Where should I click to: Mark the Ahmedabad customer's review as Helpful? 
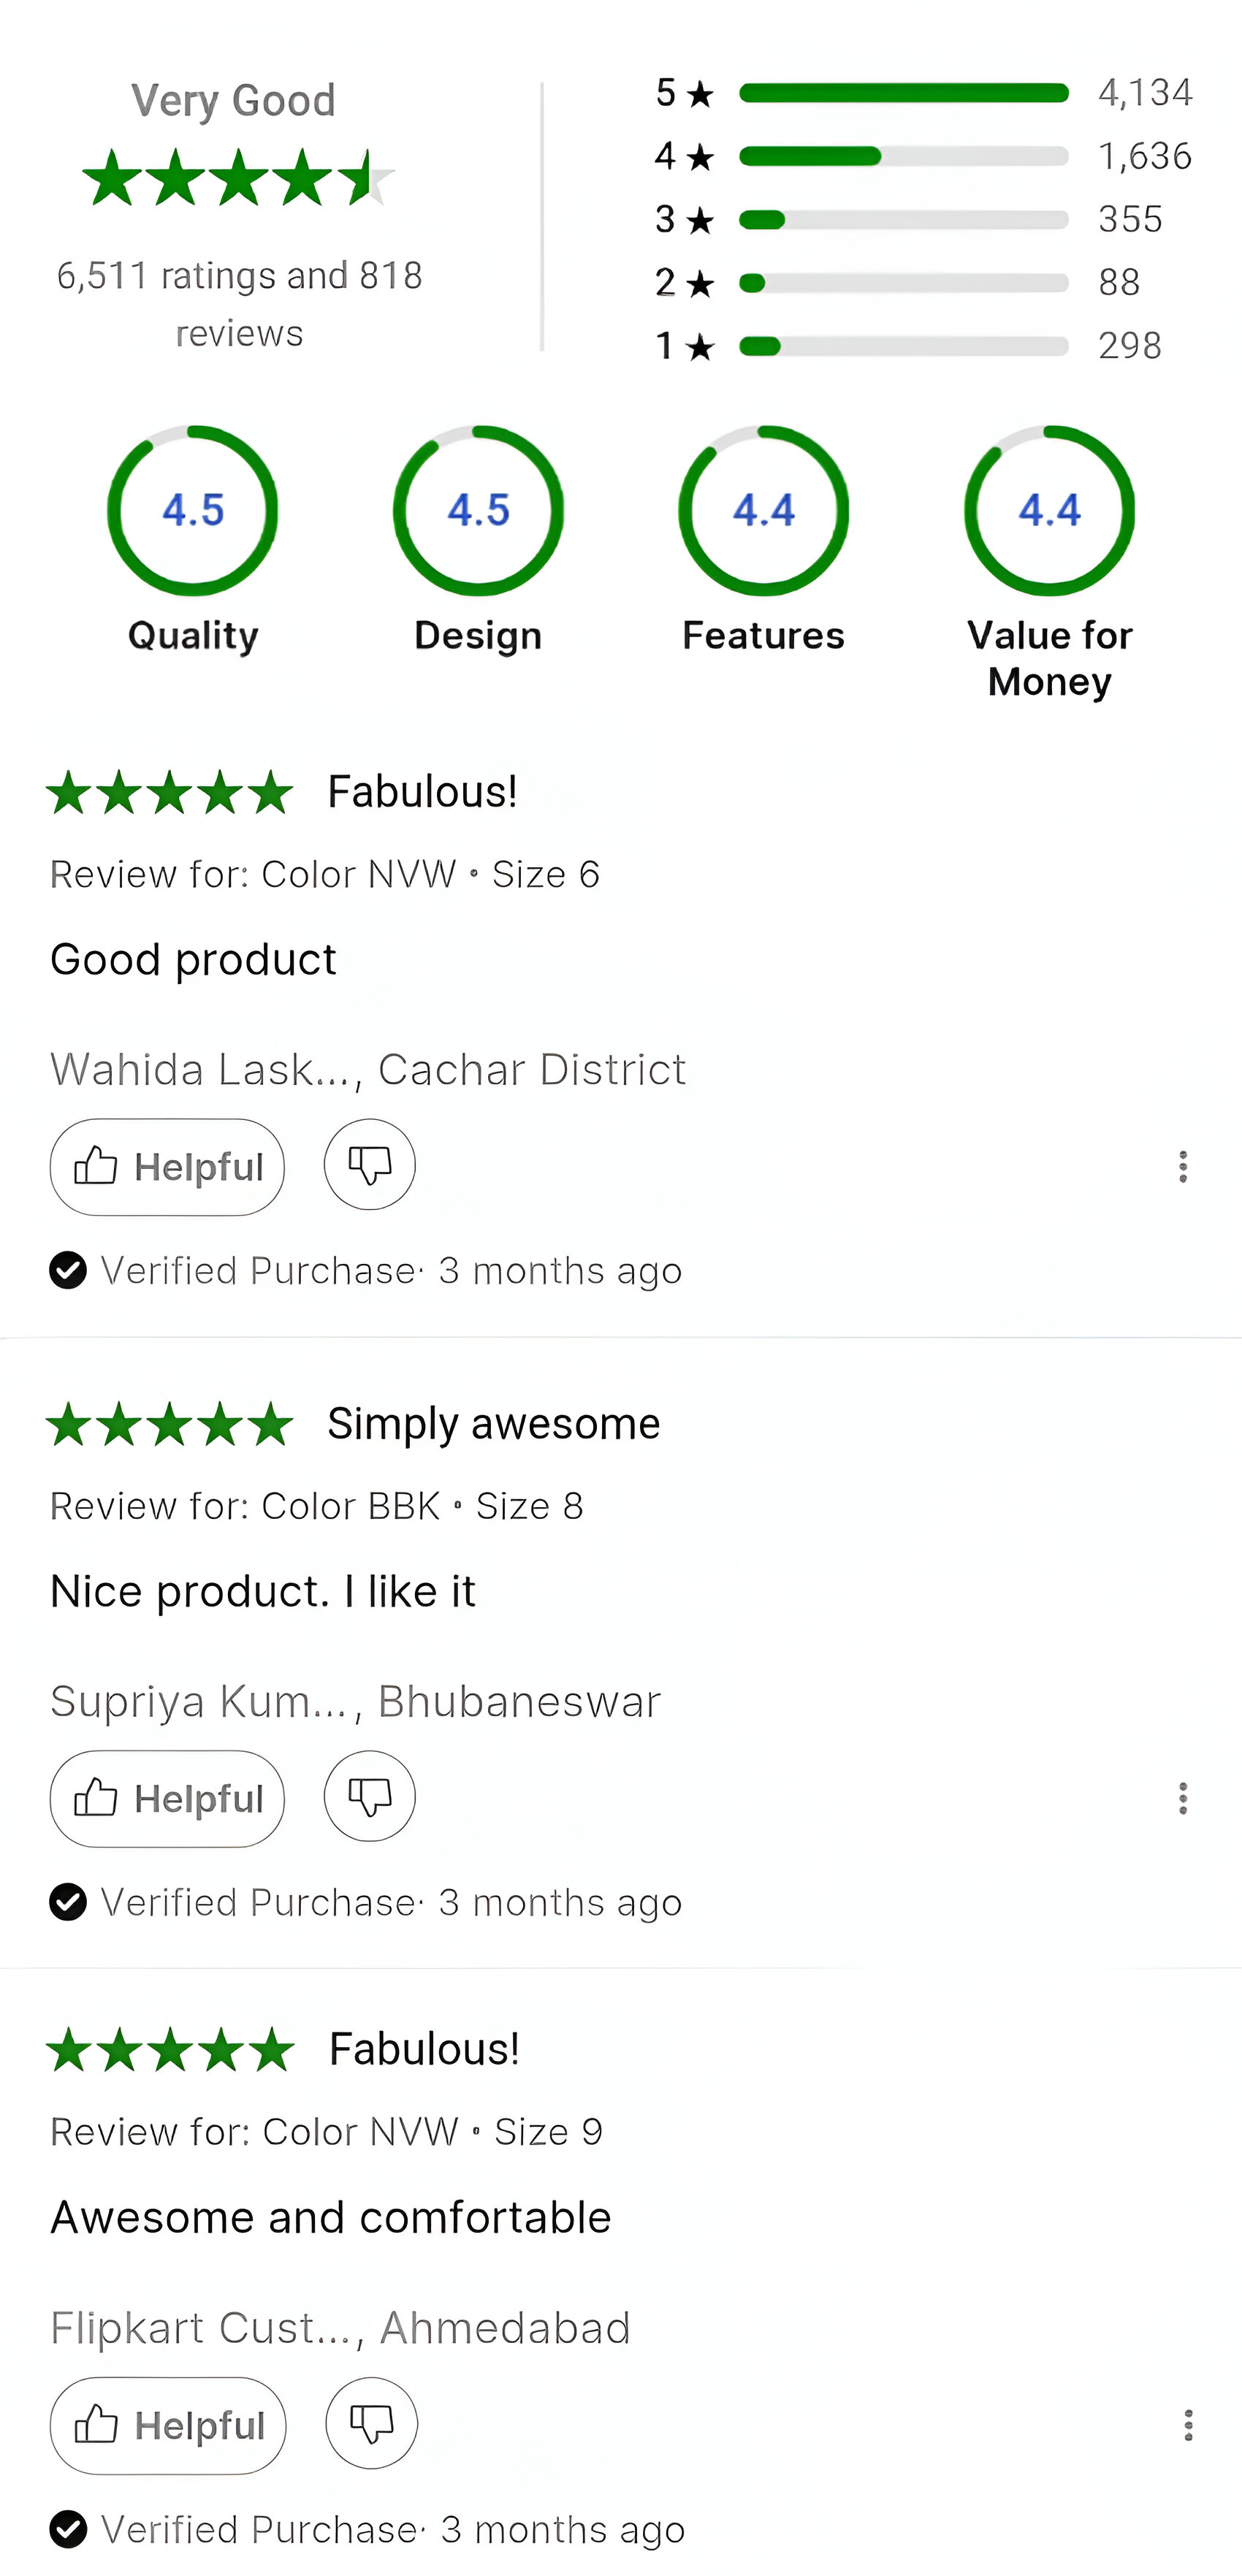pyautogui.click(x=168, y=2425)
